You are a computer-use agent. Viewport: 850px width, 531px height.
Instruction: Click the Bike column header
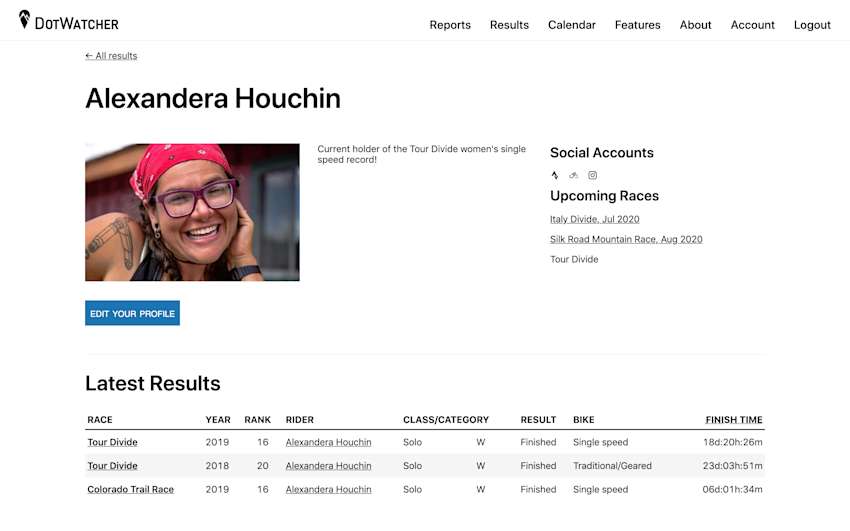[584, 419]
